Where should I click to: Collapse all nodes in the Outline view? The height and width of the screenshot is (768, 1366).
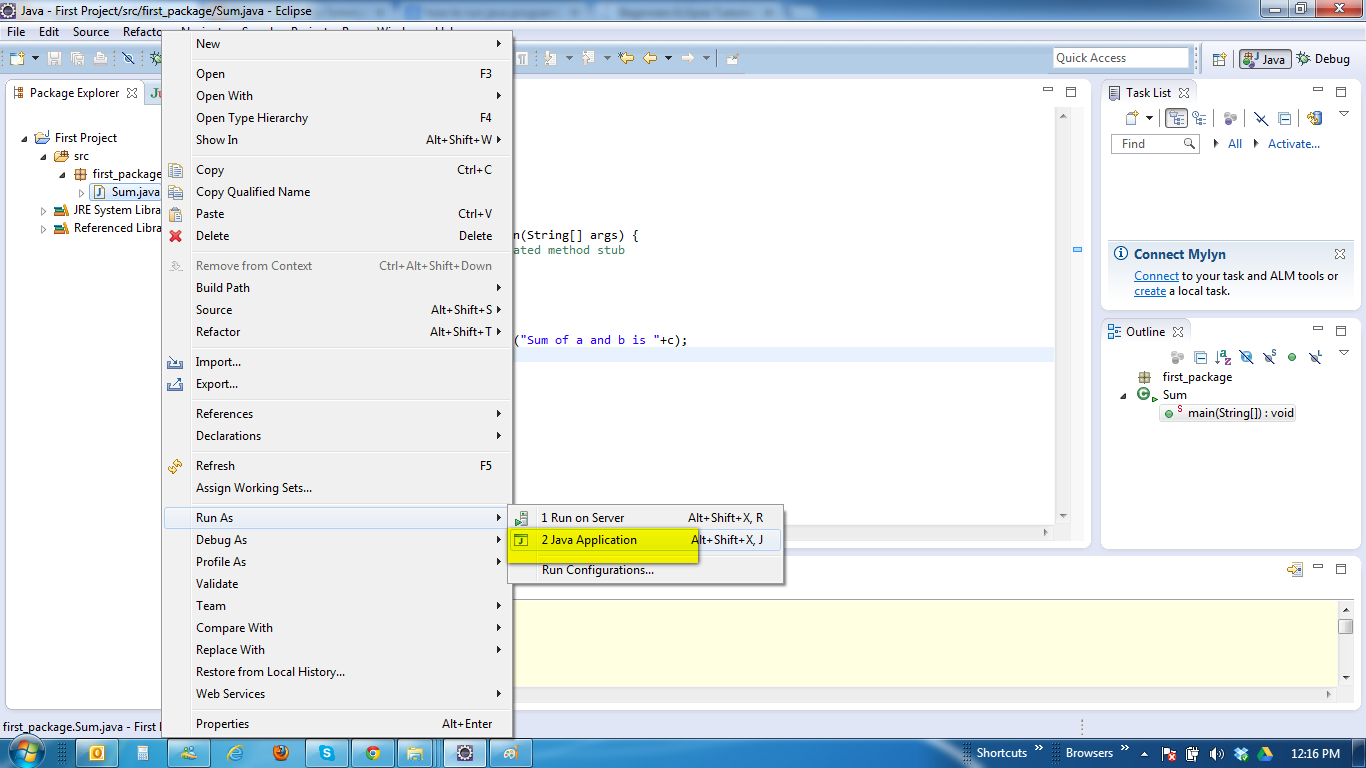[x=1199, y=357]
